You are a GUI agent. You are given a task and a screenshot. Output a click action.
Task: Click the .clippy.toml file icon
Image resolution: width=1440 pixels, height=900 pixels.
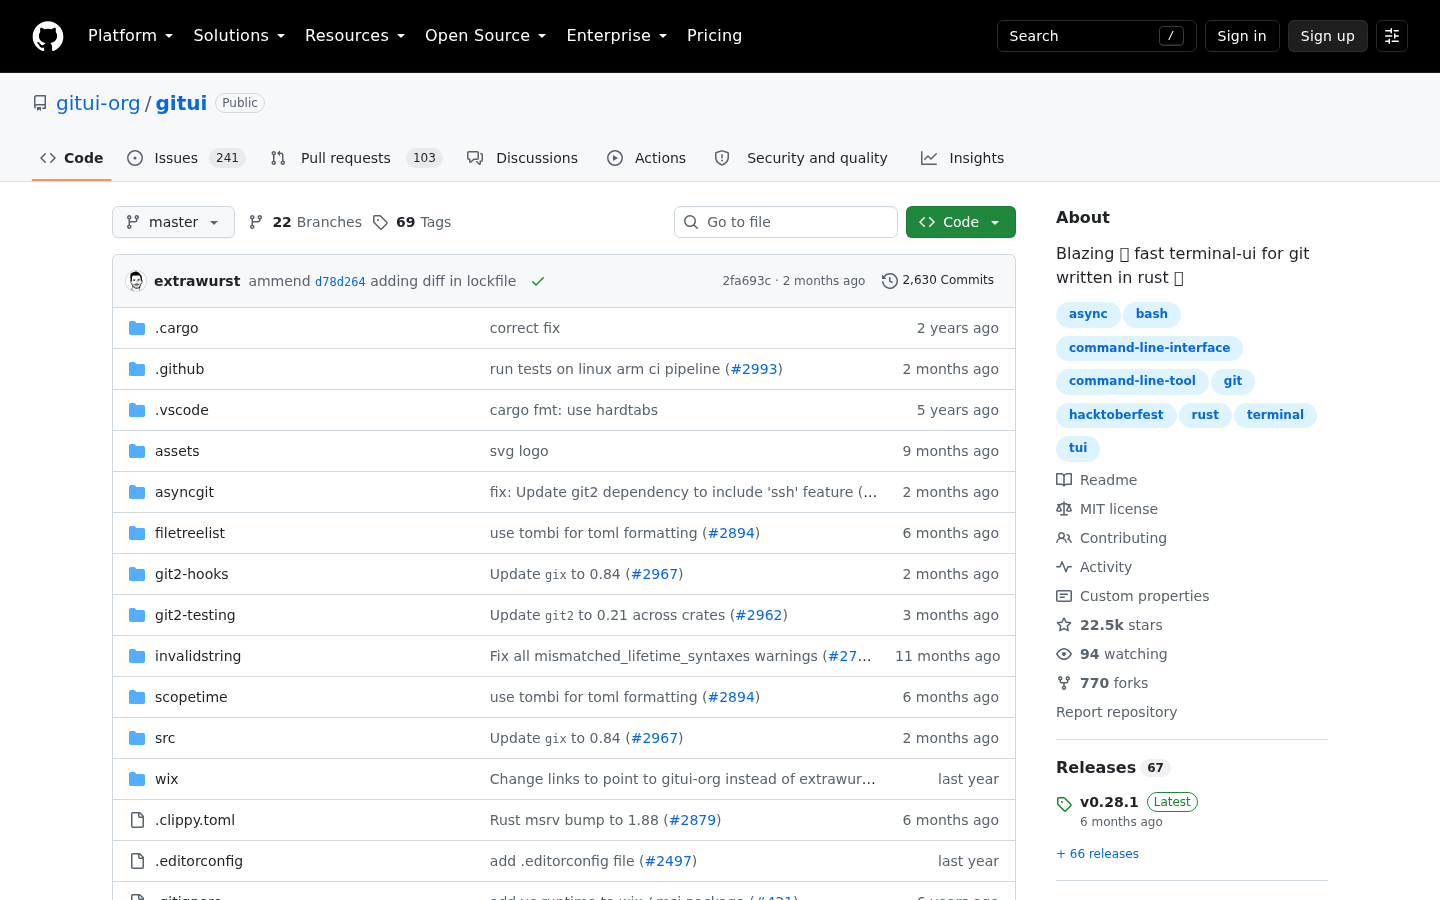pyautogui.click(x=137, y=820)
